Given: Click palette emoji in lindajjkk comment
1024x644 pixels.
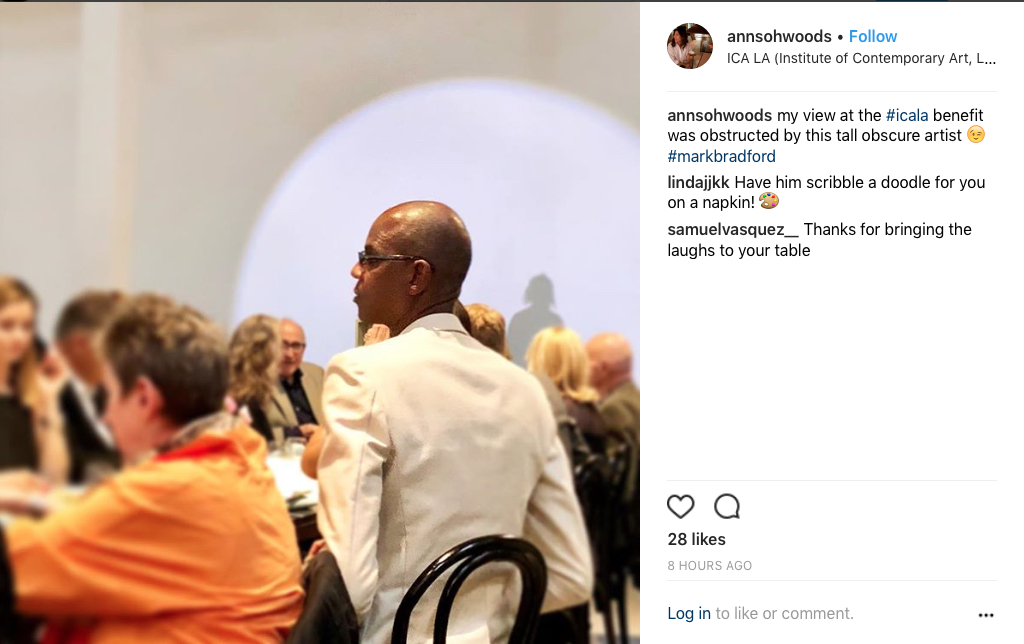Looking at the screenshot, I should coord(769,201).
